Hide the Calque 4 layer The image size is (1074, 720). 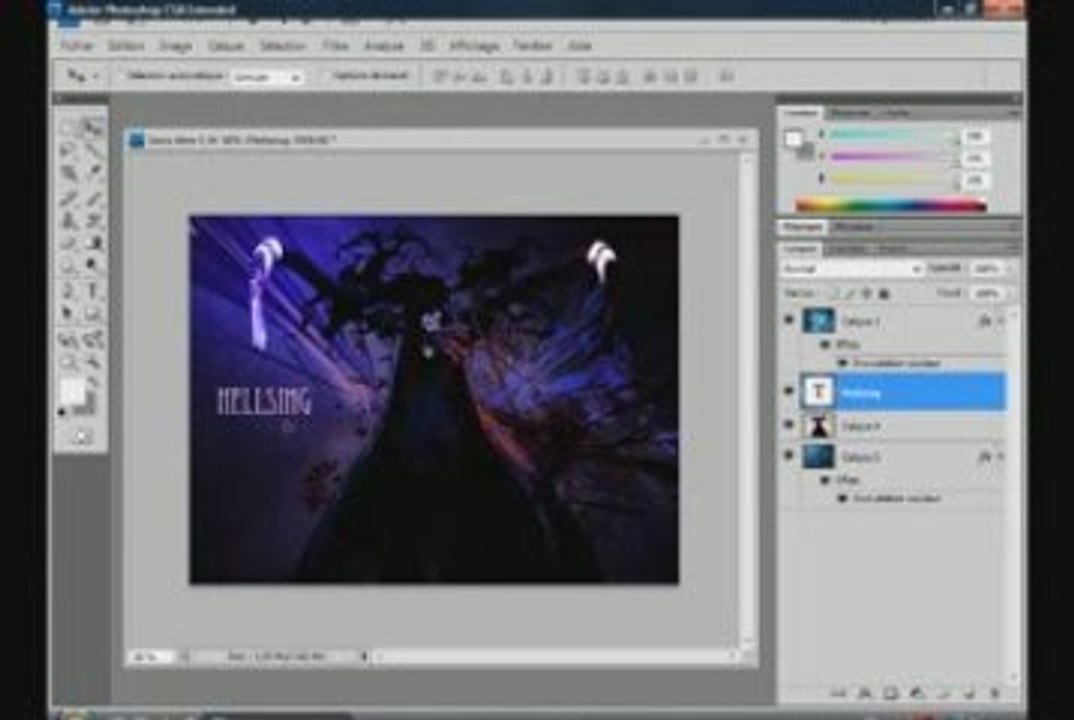[788, 425]
